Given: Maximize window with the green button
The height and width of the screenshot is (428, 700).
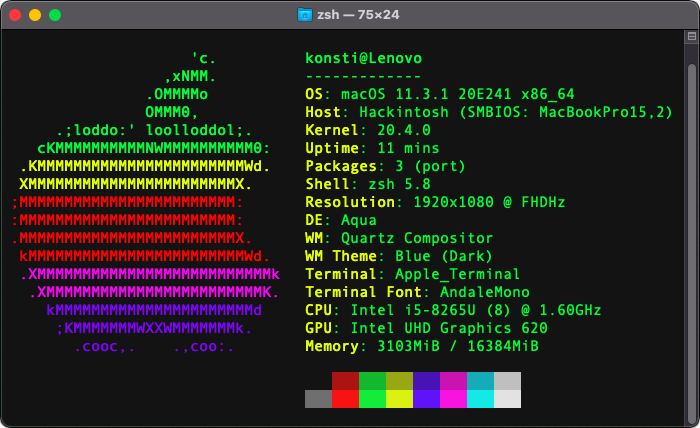Looking at the screenshot, I should (x=55, y=15).
